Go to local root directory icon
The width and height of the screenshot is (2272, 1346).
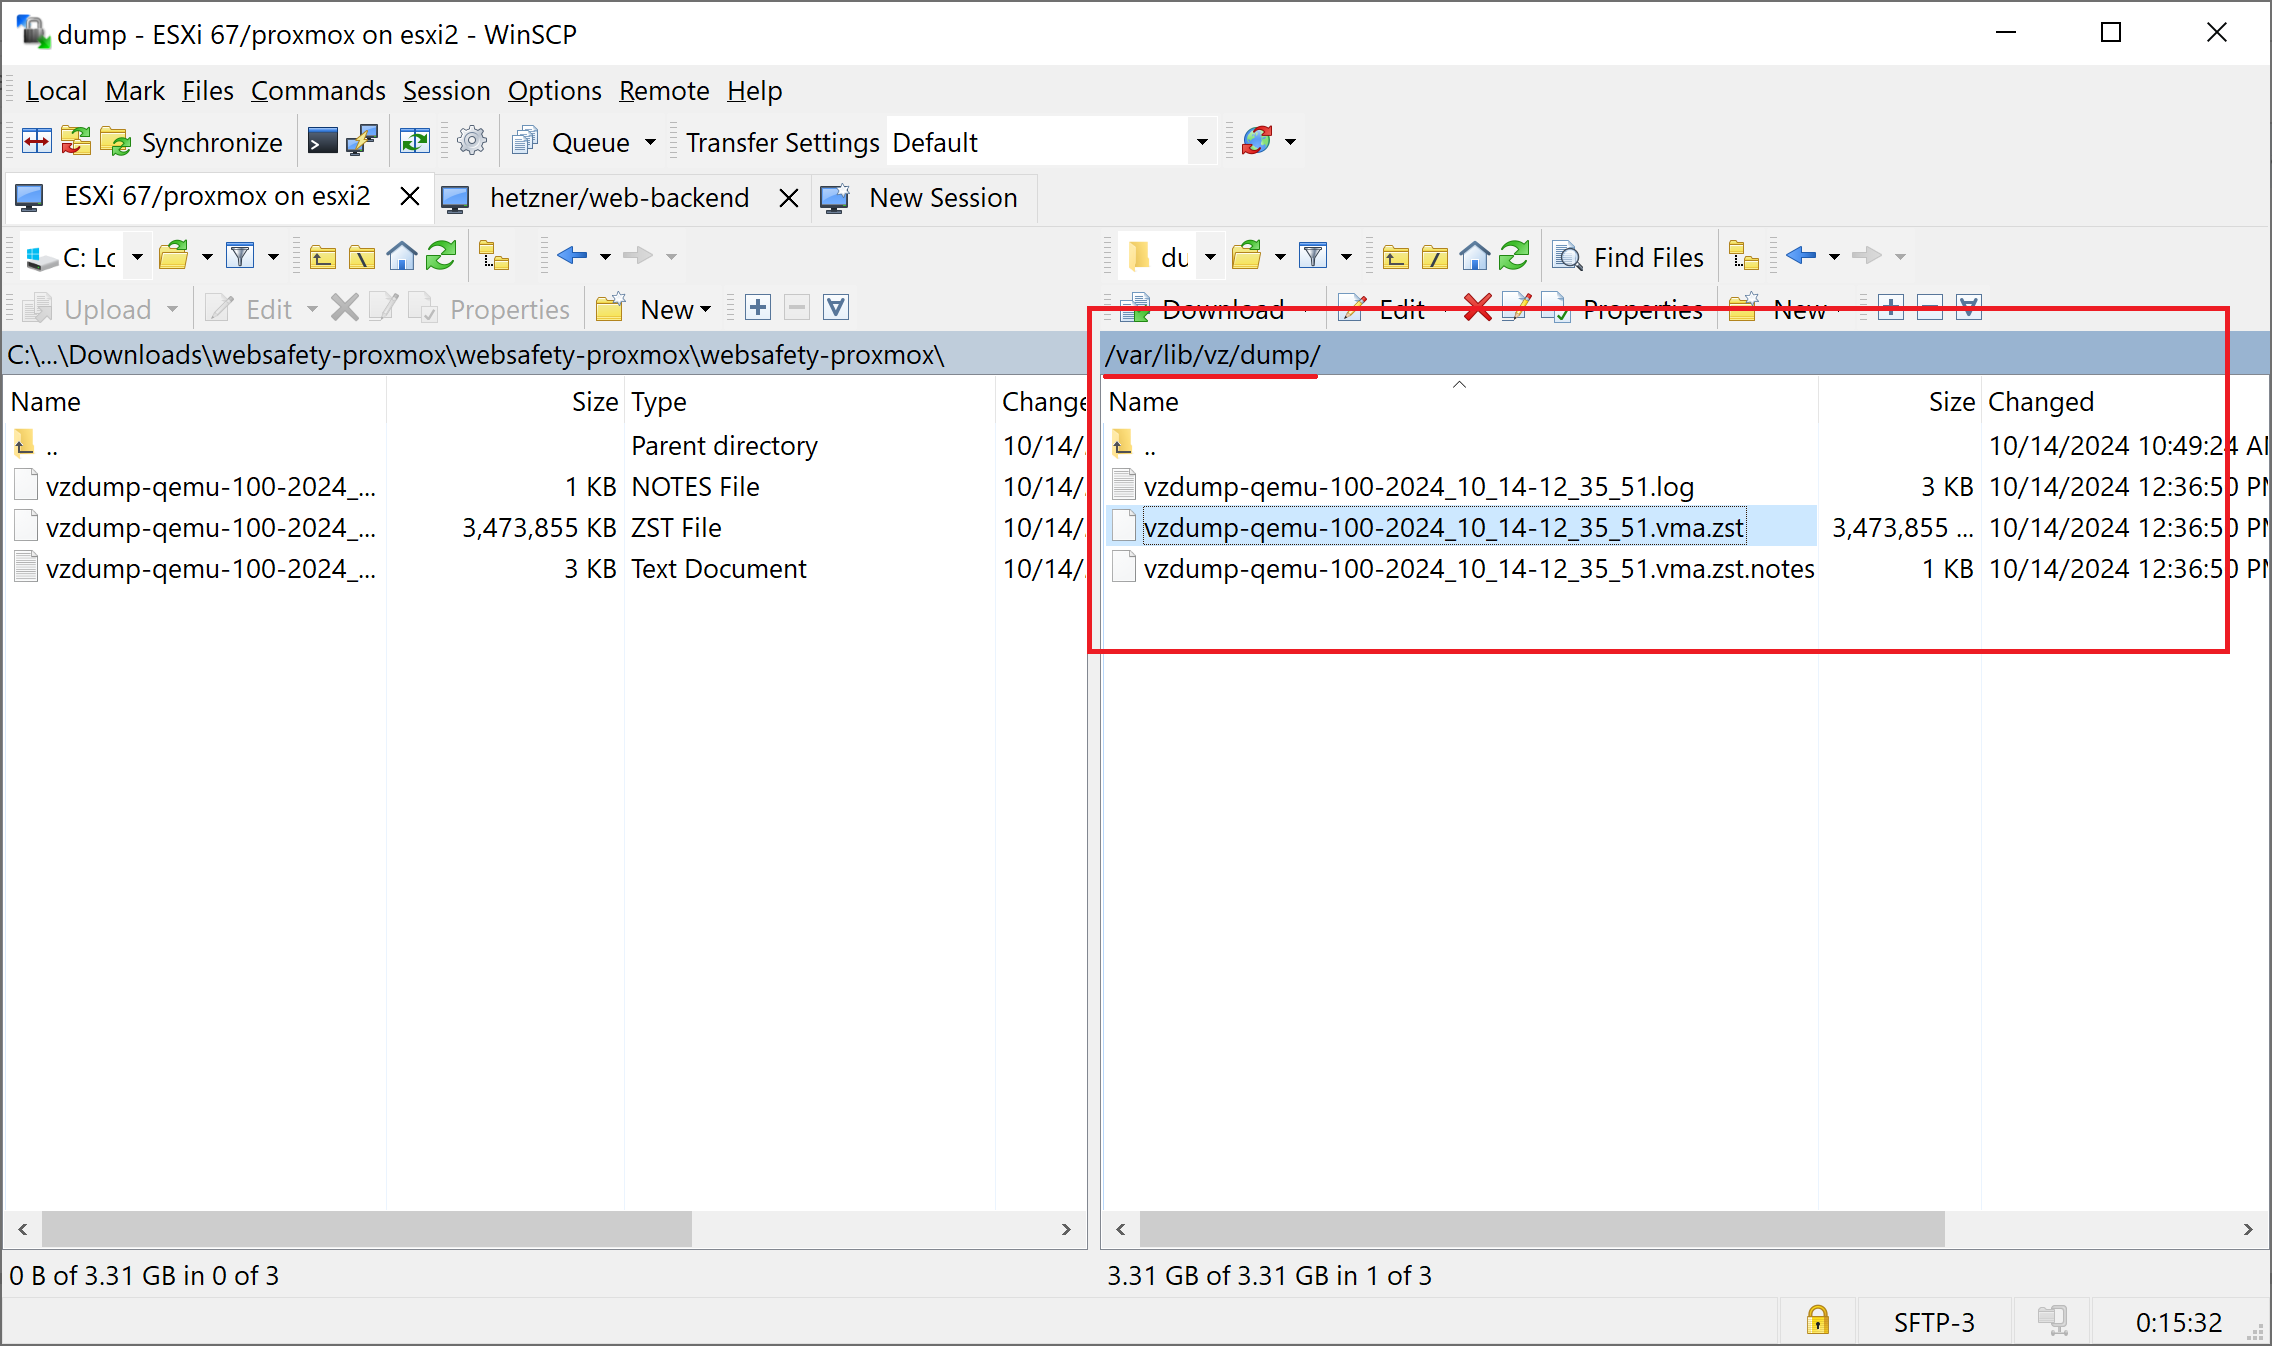pyautogui.click(x=362, y=257)
